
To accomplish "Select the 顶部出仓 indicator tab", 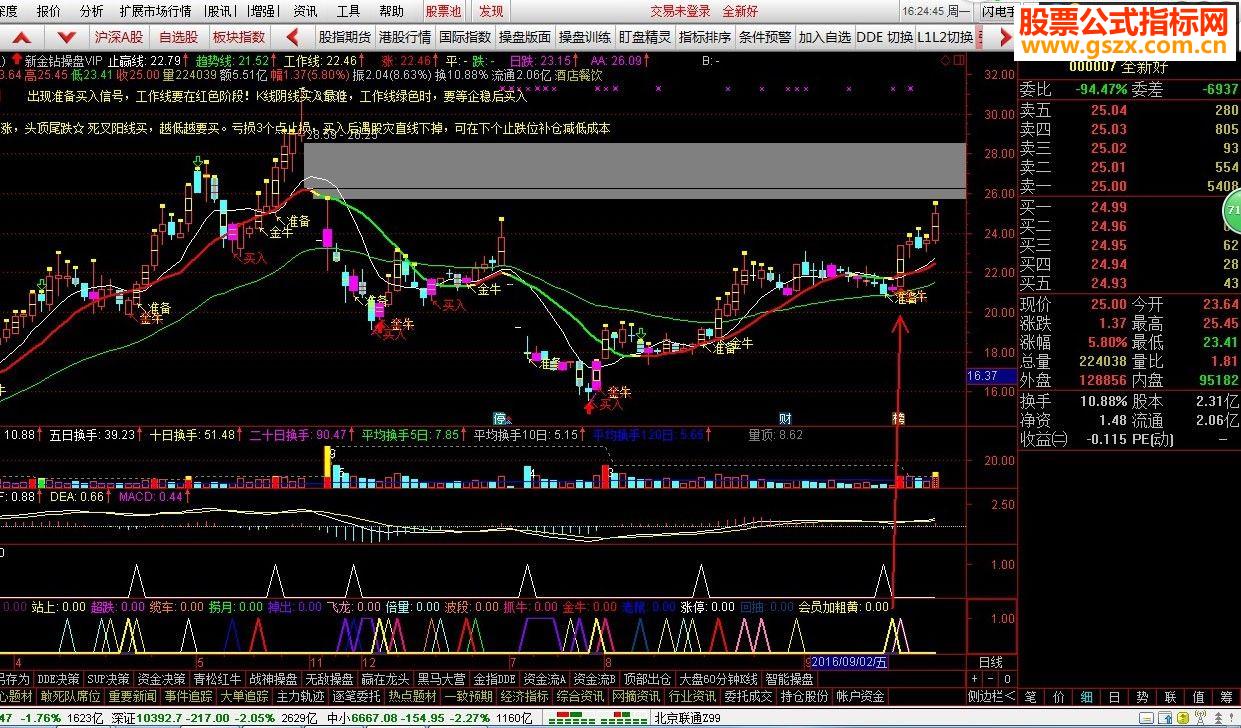I will [649, 679].
